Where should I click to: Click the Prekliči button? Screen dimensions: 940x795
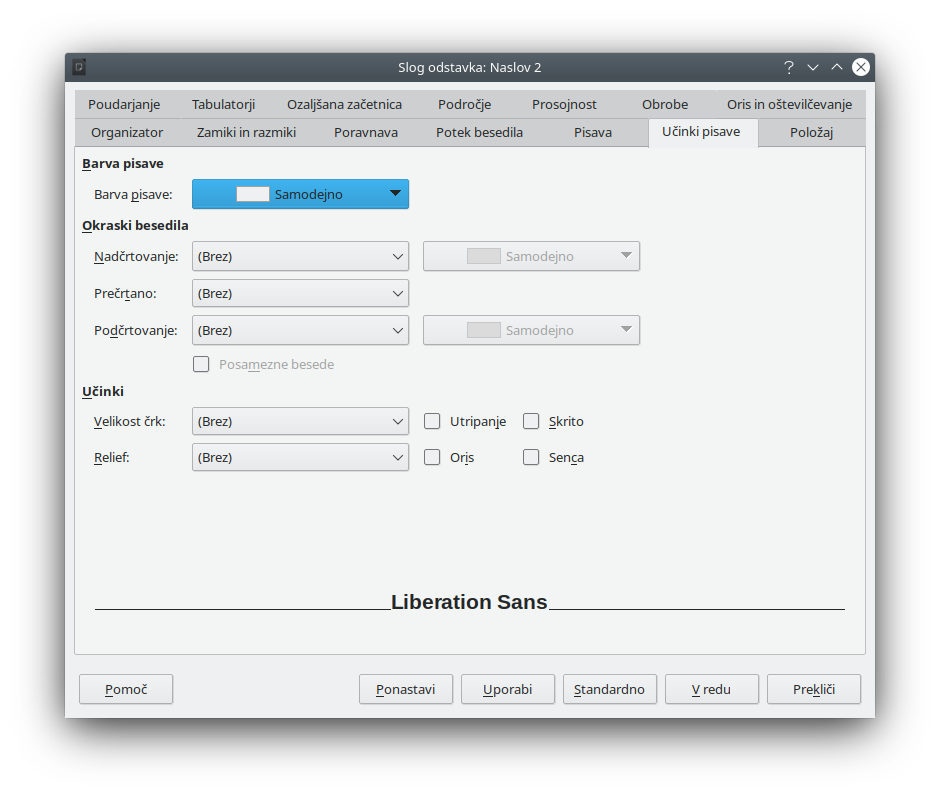pyautogui.click(x=814, y=689)
